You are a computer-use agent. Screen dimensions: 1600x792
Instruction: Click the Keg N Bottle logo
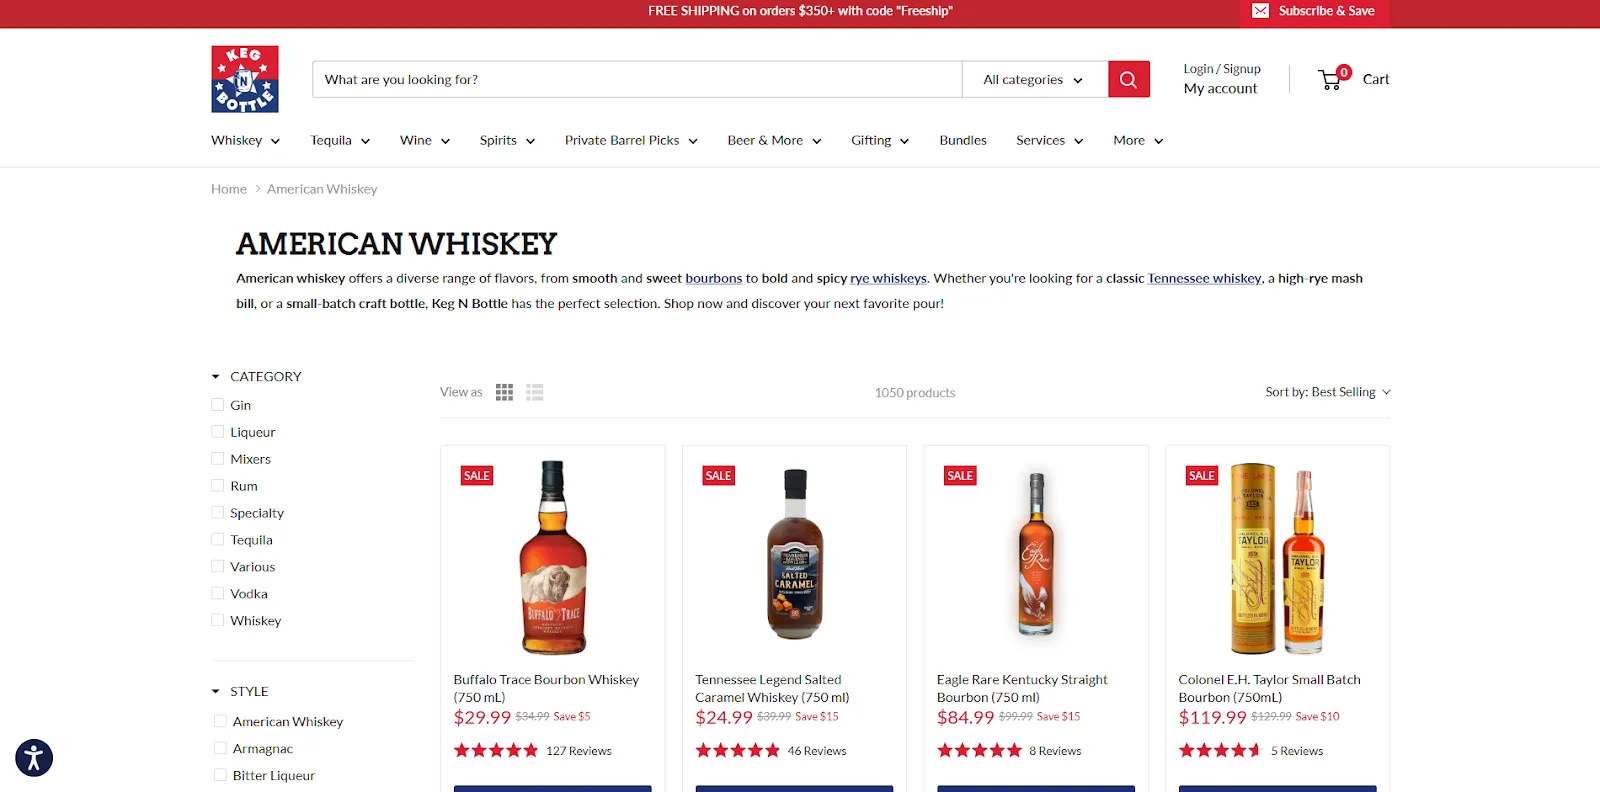tap(245, 79)
